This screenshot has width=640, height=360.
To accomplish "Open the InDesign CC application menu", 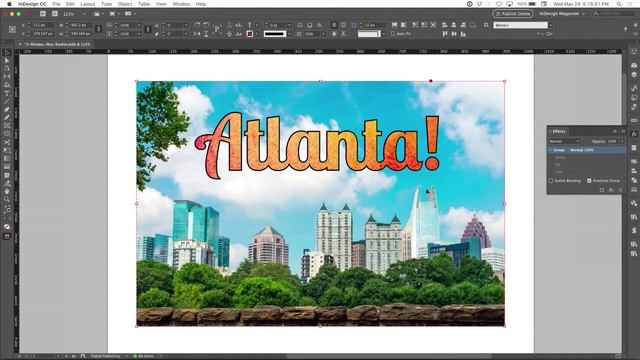I will click(32, 4).
